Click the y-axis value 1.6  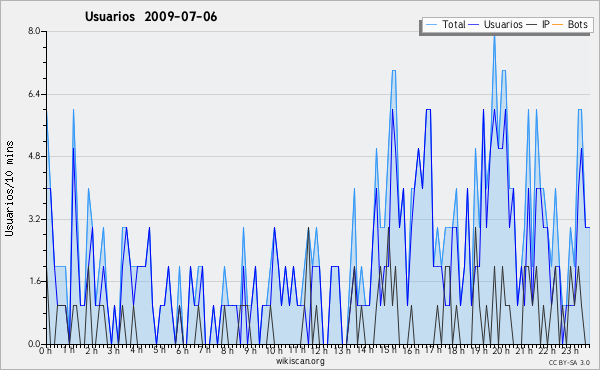pyautogui.click(x=34, y=281)
